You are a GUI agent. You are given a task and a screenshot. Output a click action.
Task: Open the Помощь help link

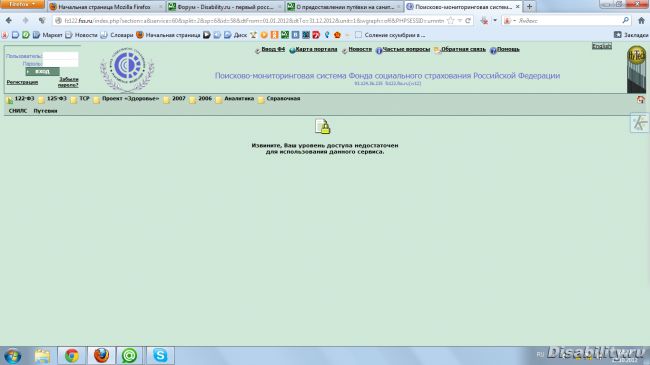(x=508, y=49)
